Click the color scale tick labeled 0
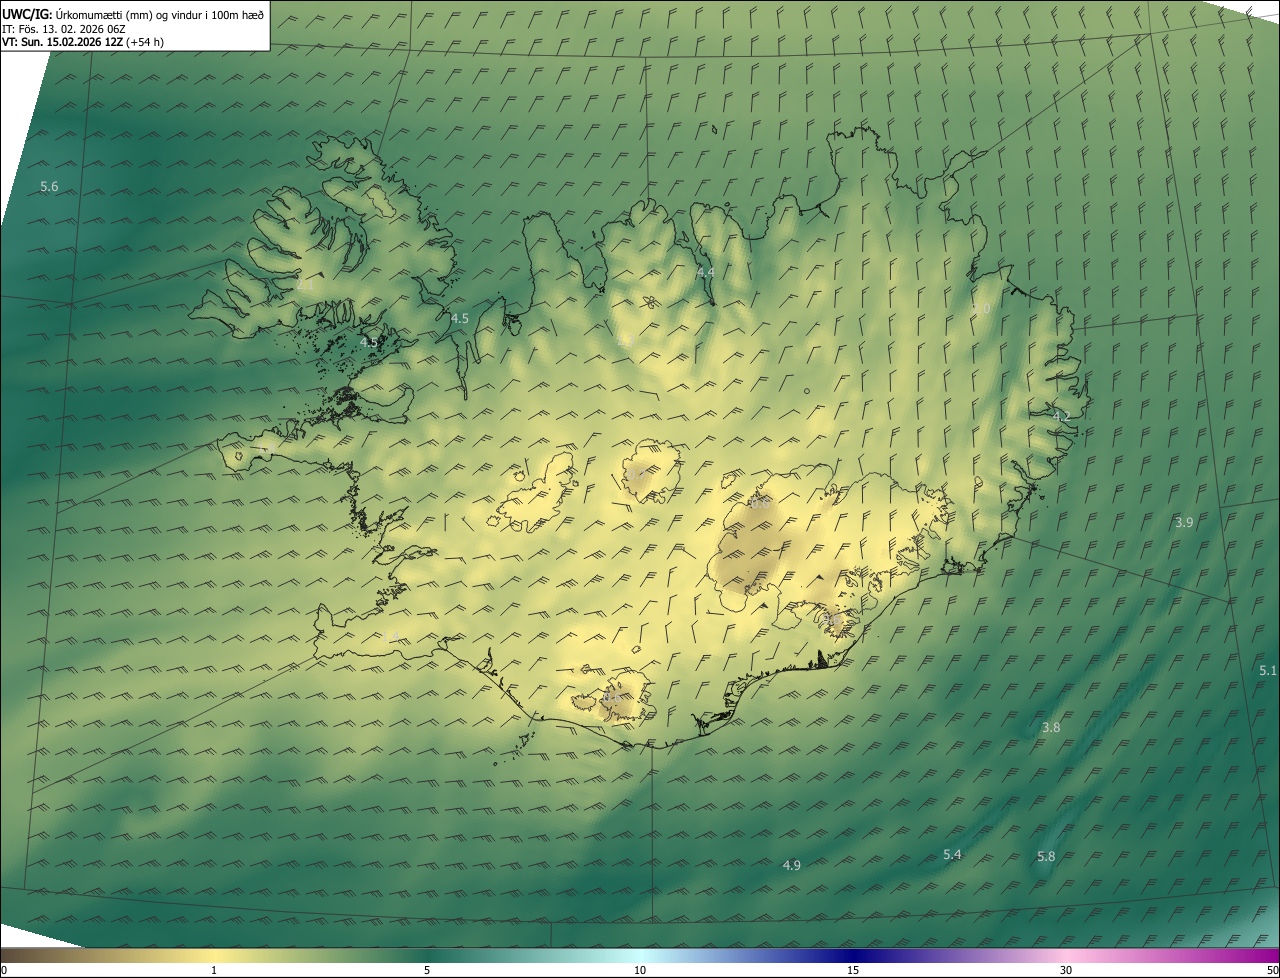Viewport: 1280px width, 978px height. [4, 970]
